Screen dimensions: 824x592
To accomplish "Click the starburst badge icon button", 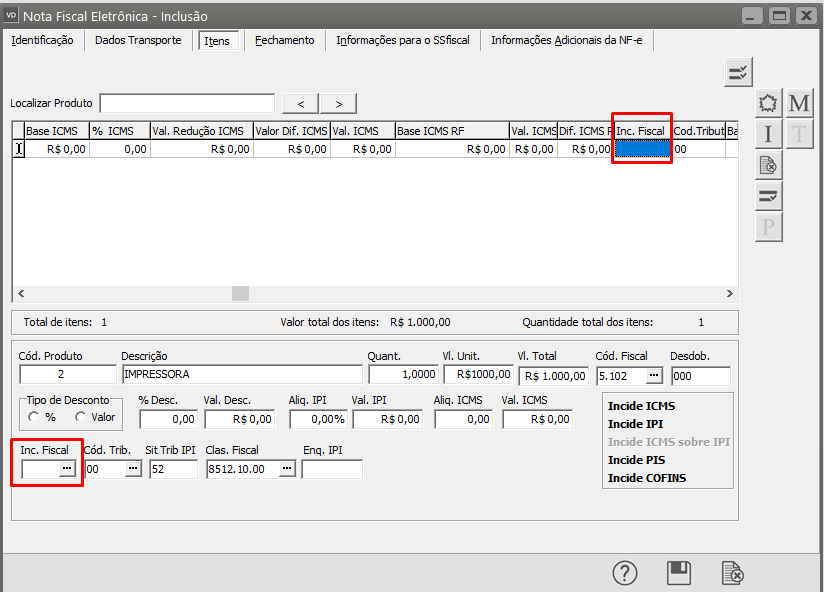I will point(768,103).
